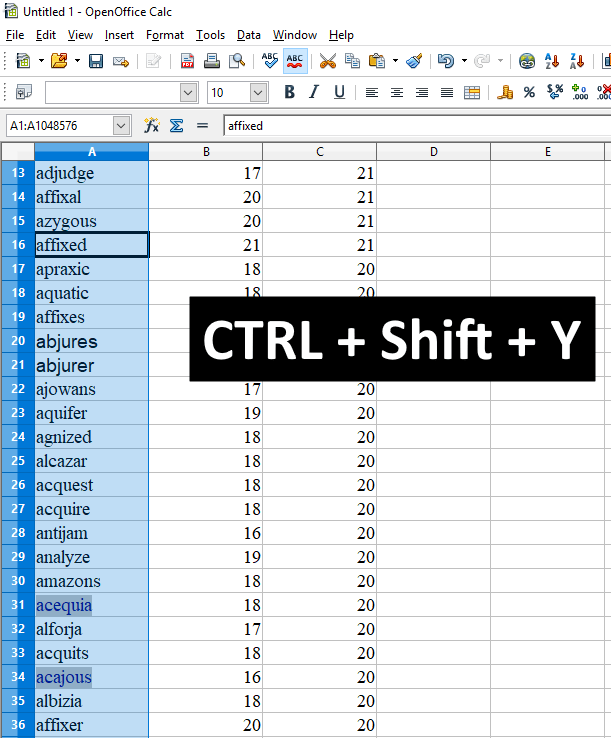Align text right
Image resolution: width=611 pixels, height=738 pixels.
tap(422, 93)
